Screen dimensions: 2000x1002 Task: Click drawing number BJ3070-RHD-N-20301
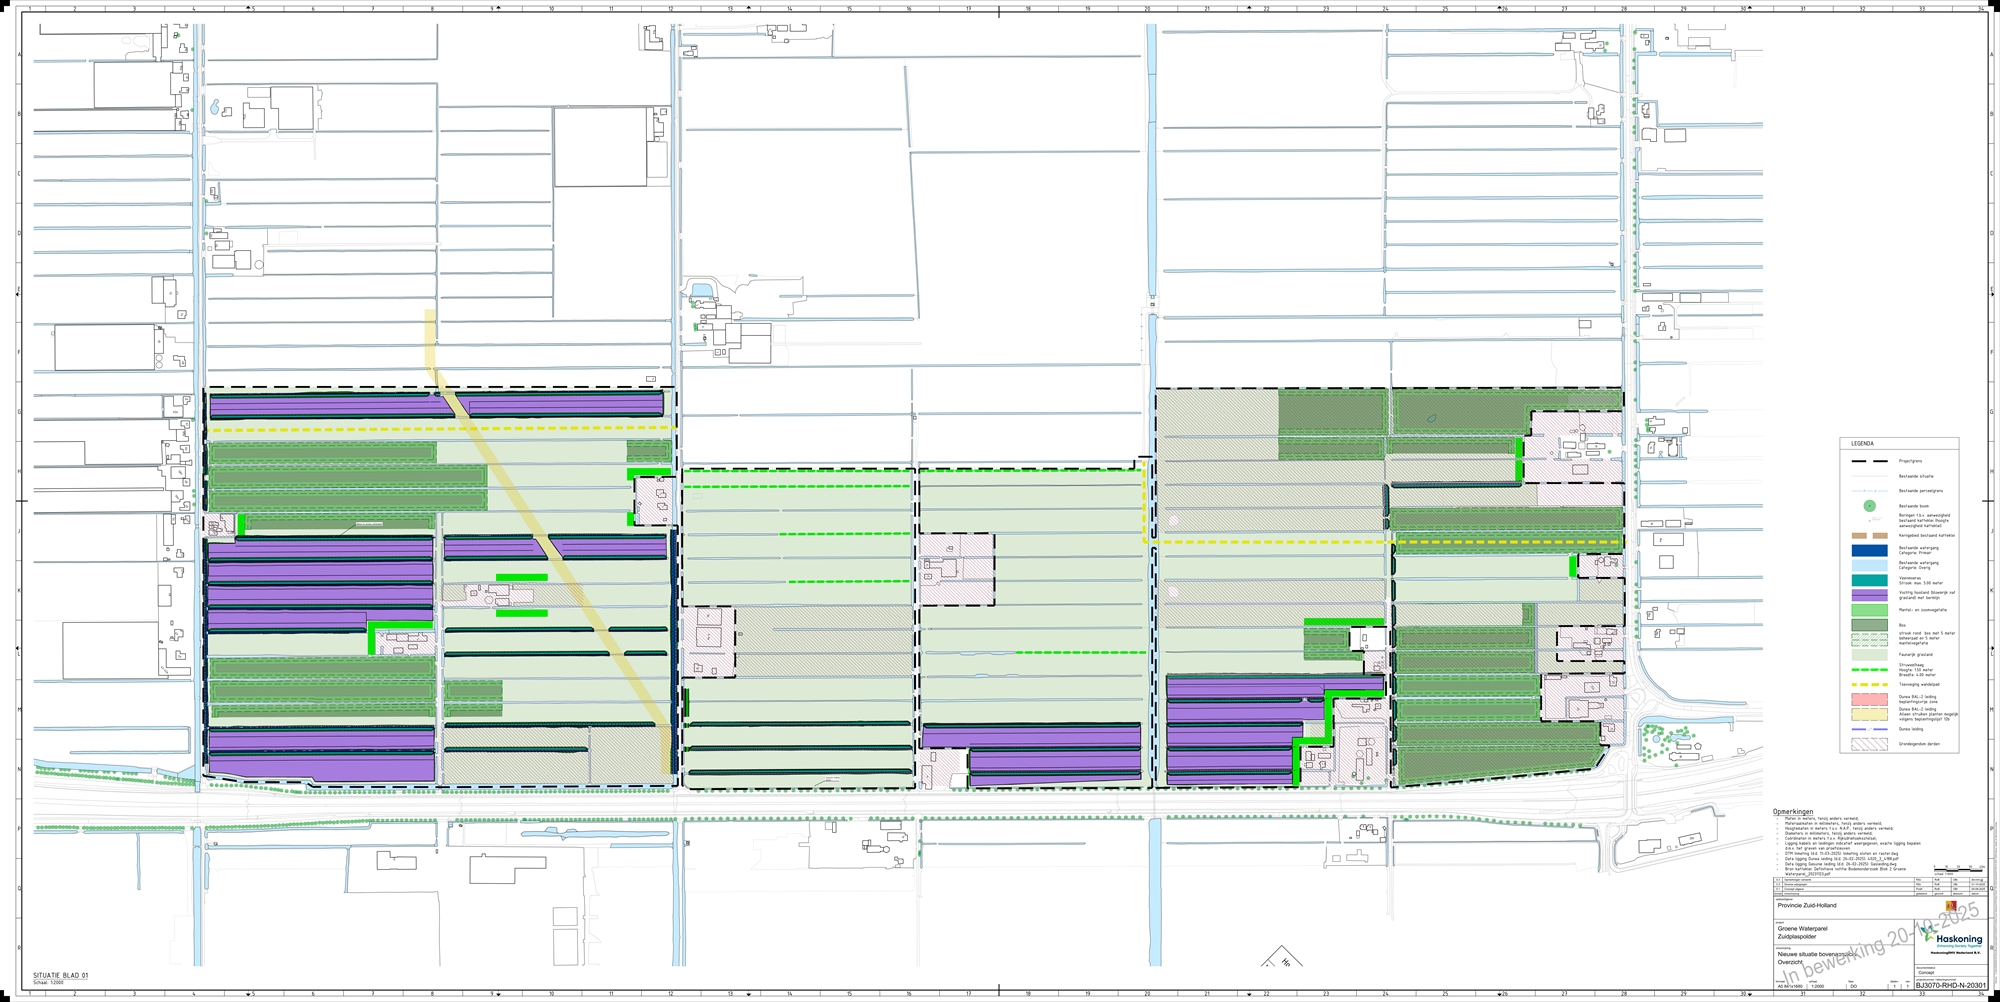(1950, 985)
